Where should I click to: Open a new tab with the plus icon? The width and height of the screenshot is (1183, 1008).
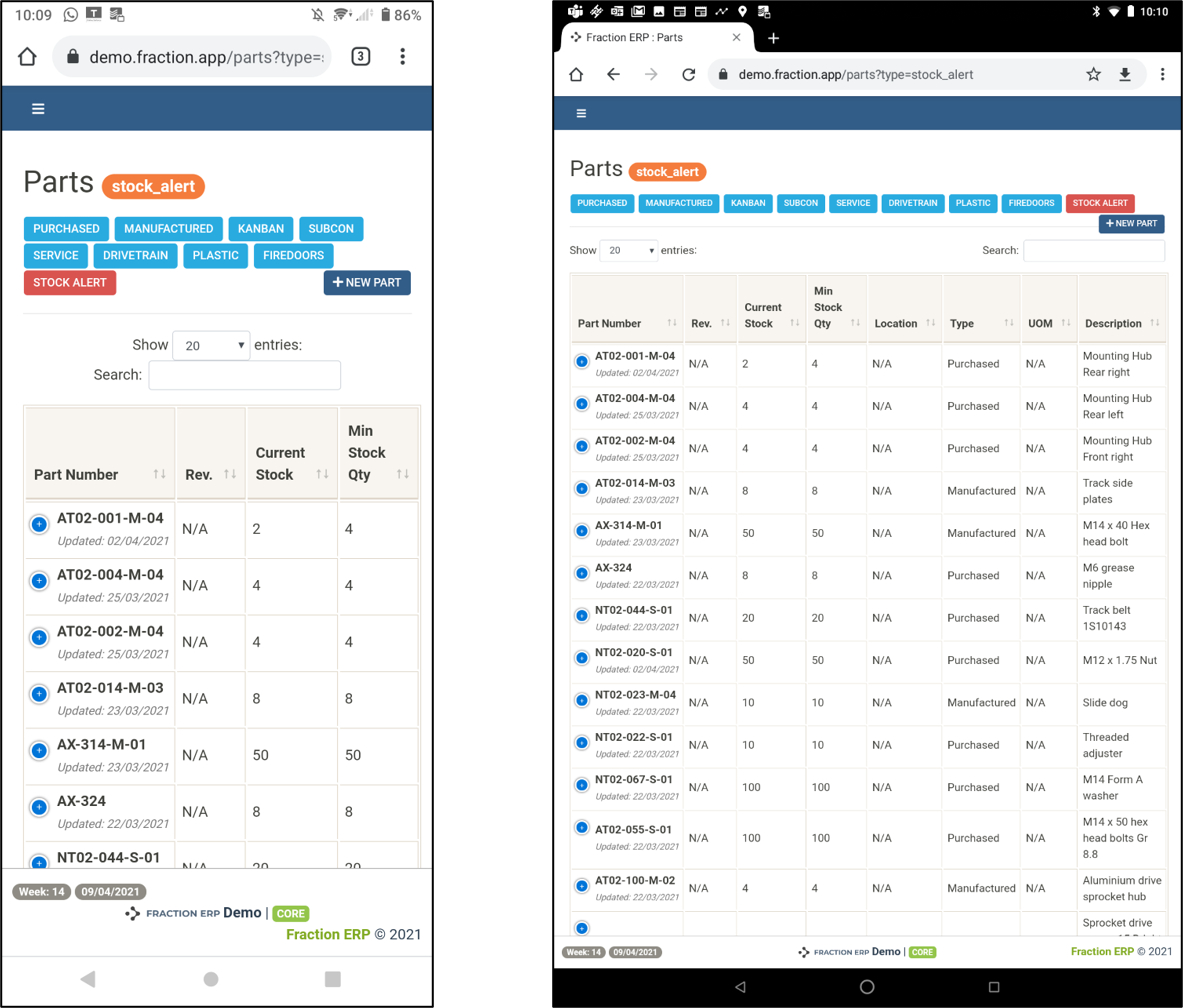tap(773, 38)
